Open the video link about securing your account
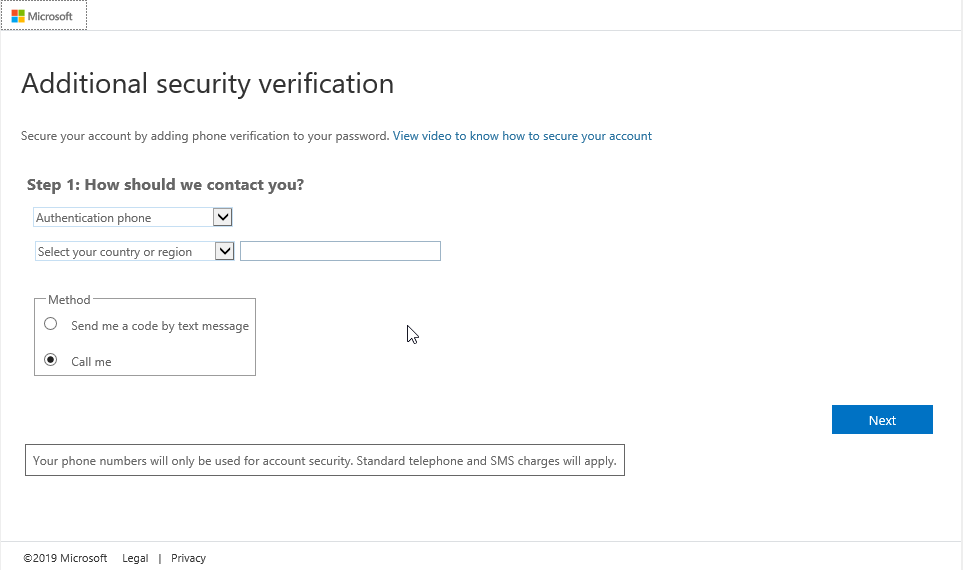 click(x=522, y=136)
